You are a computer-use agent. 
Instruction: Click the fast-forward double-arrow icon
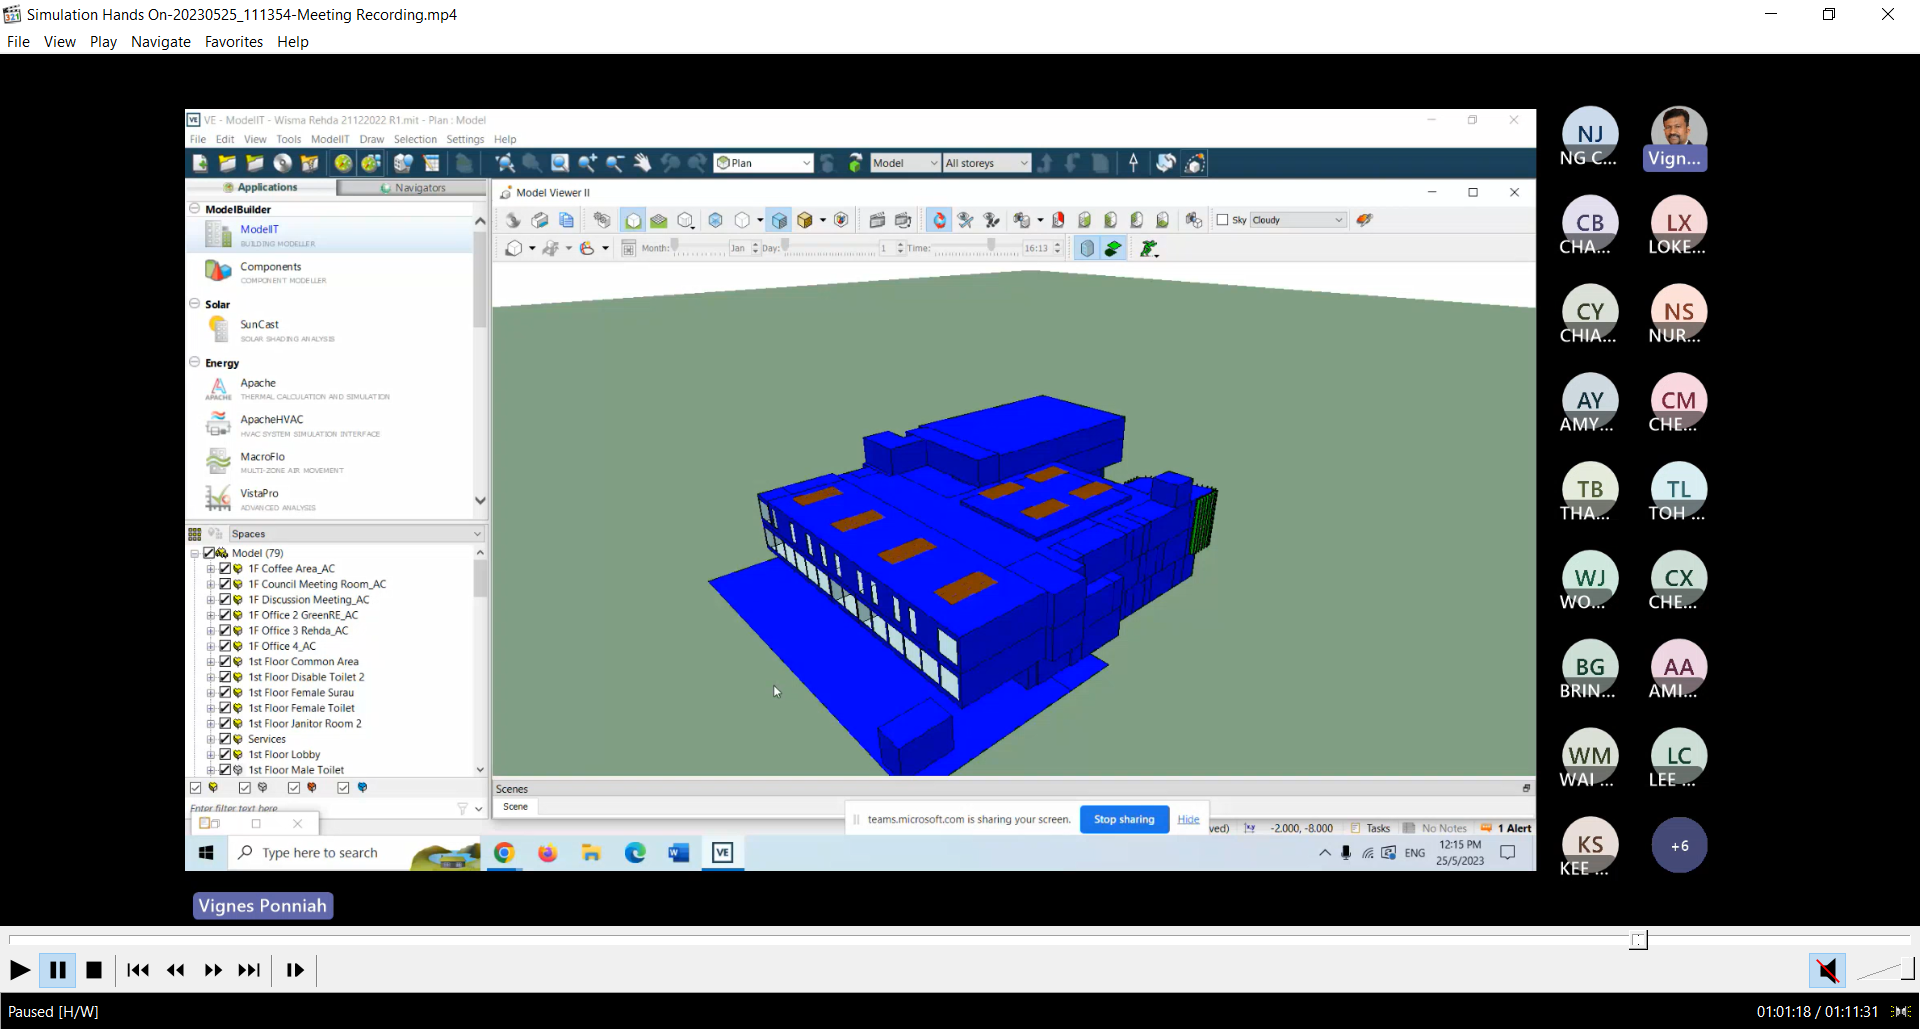point(213,970)
